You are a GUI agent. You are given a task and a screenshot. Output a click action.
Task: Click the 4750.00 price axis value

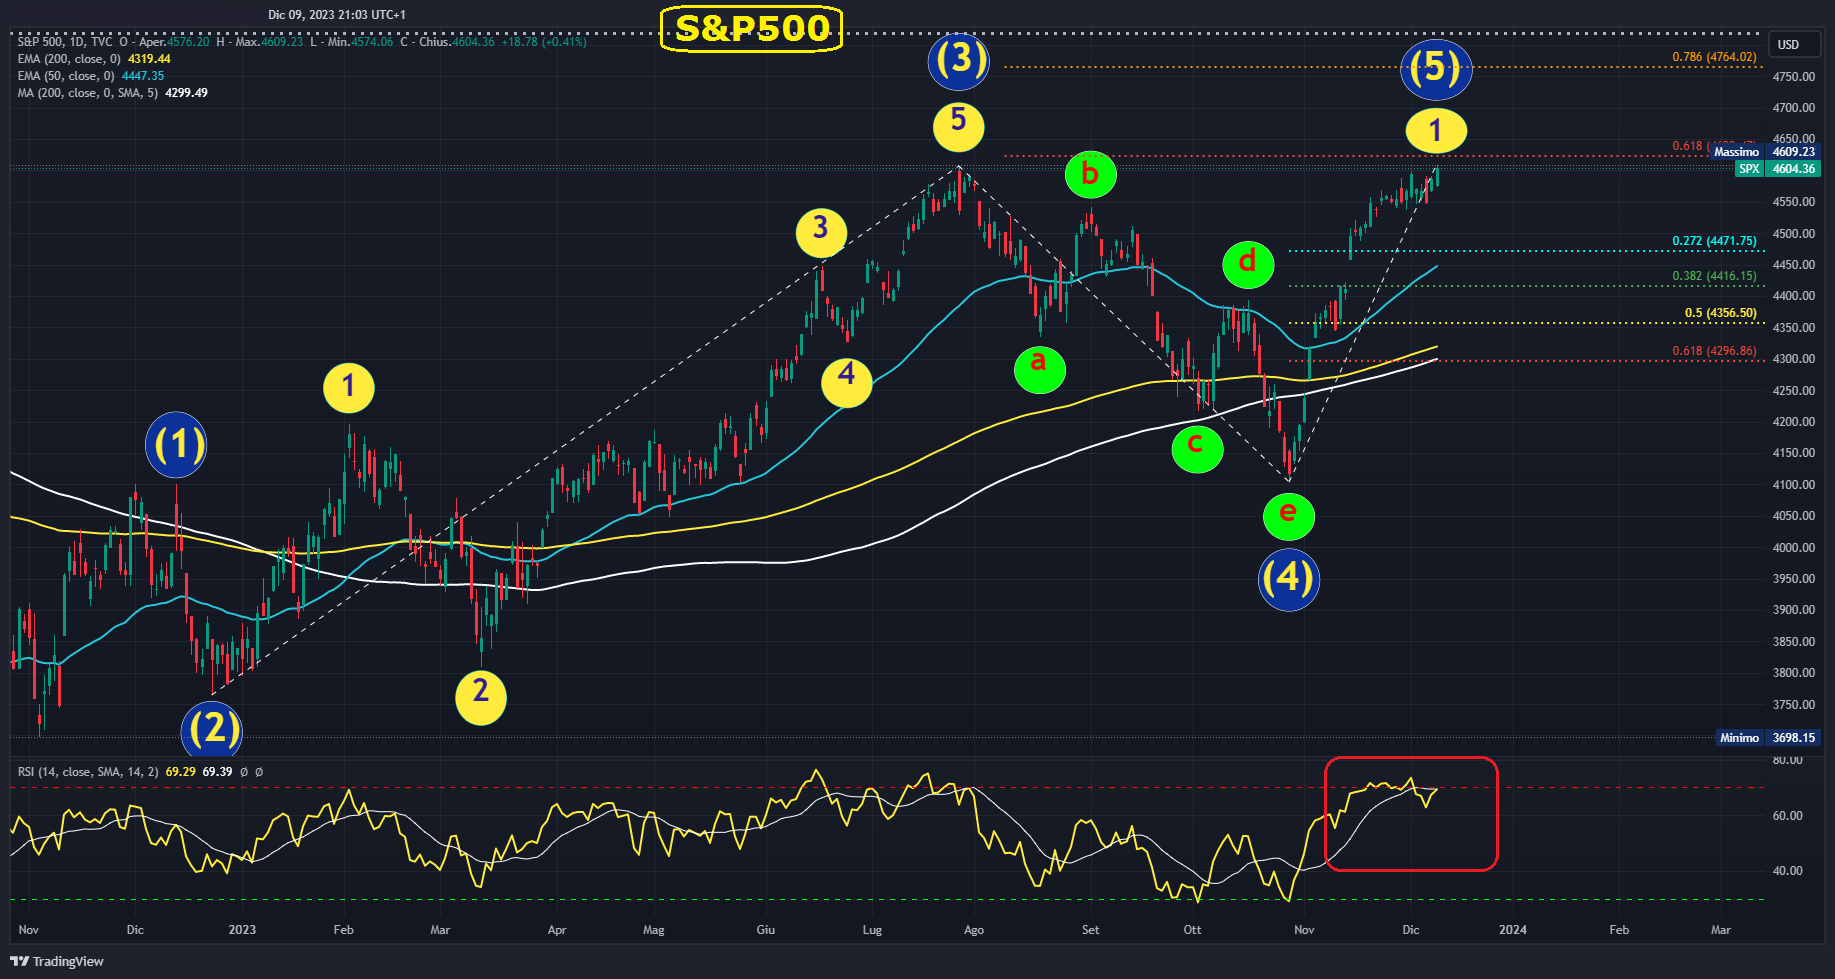[1793, 77]
